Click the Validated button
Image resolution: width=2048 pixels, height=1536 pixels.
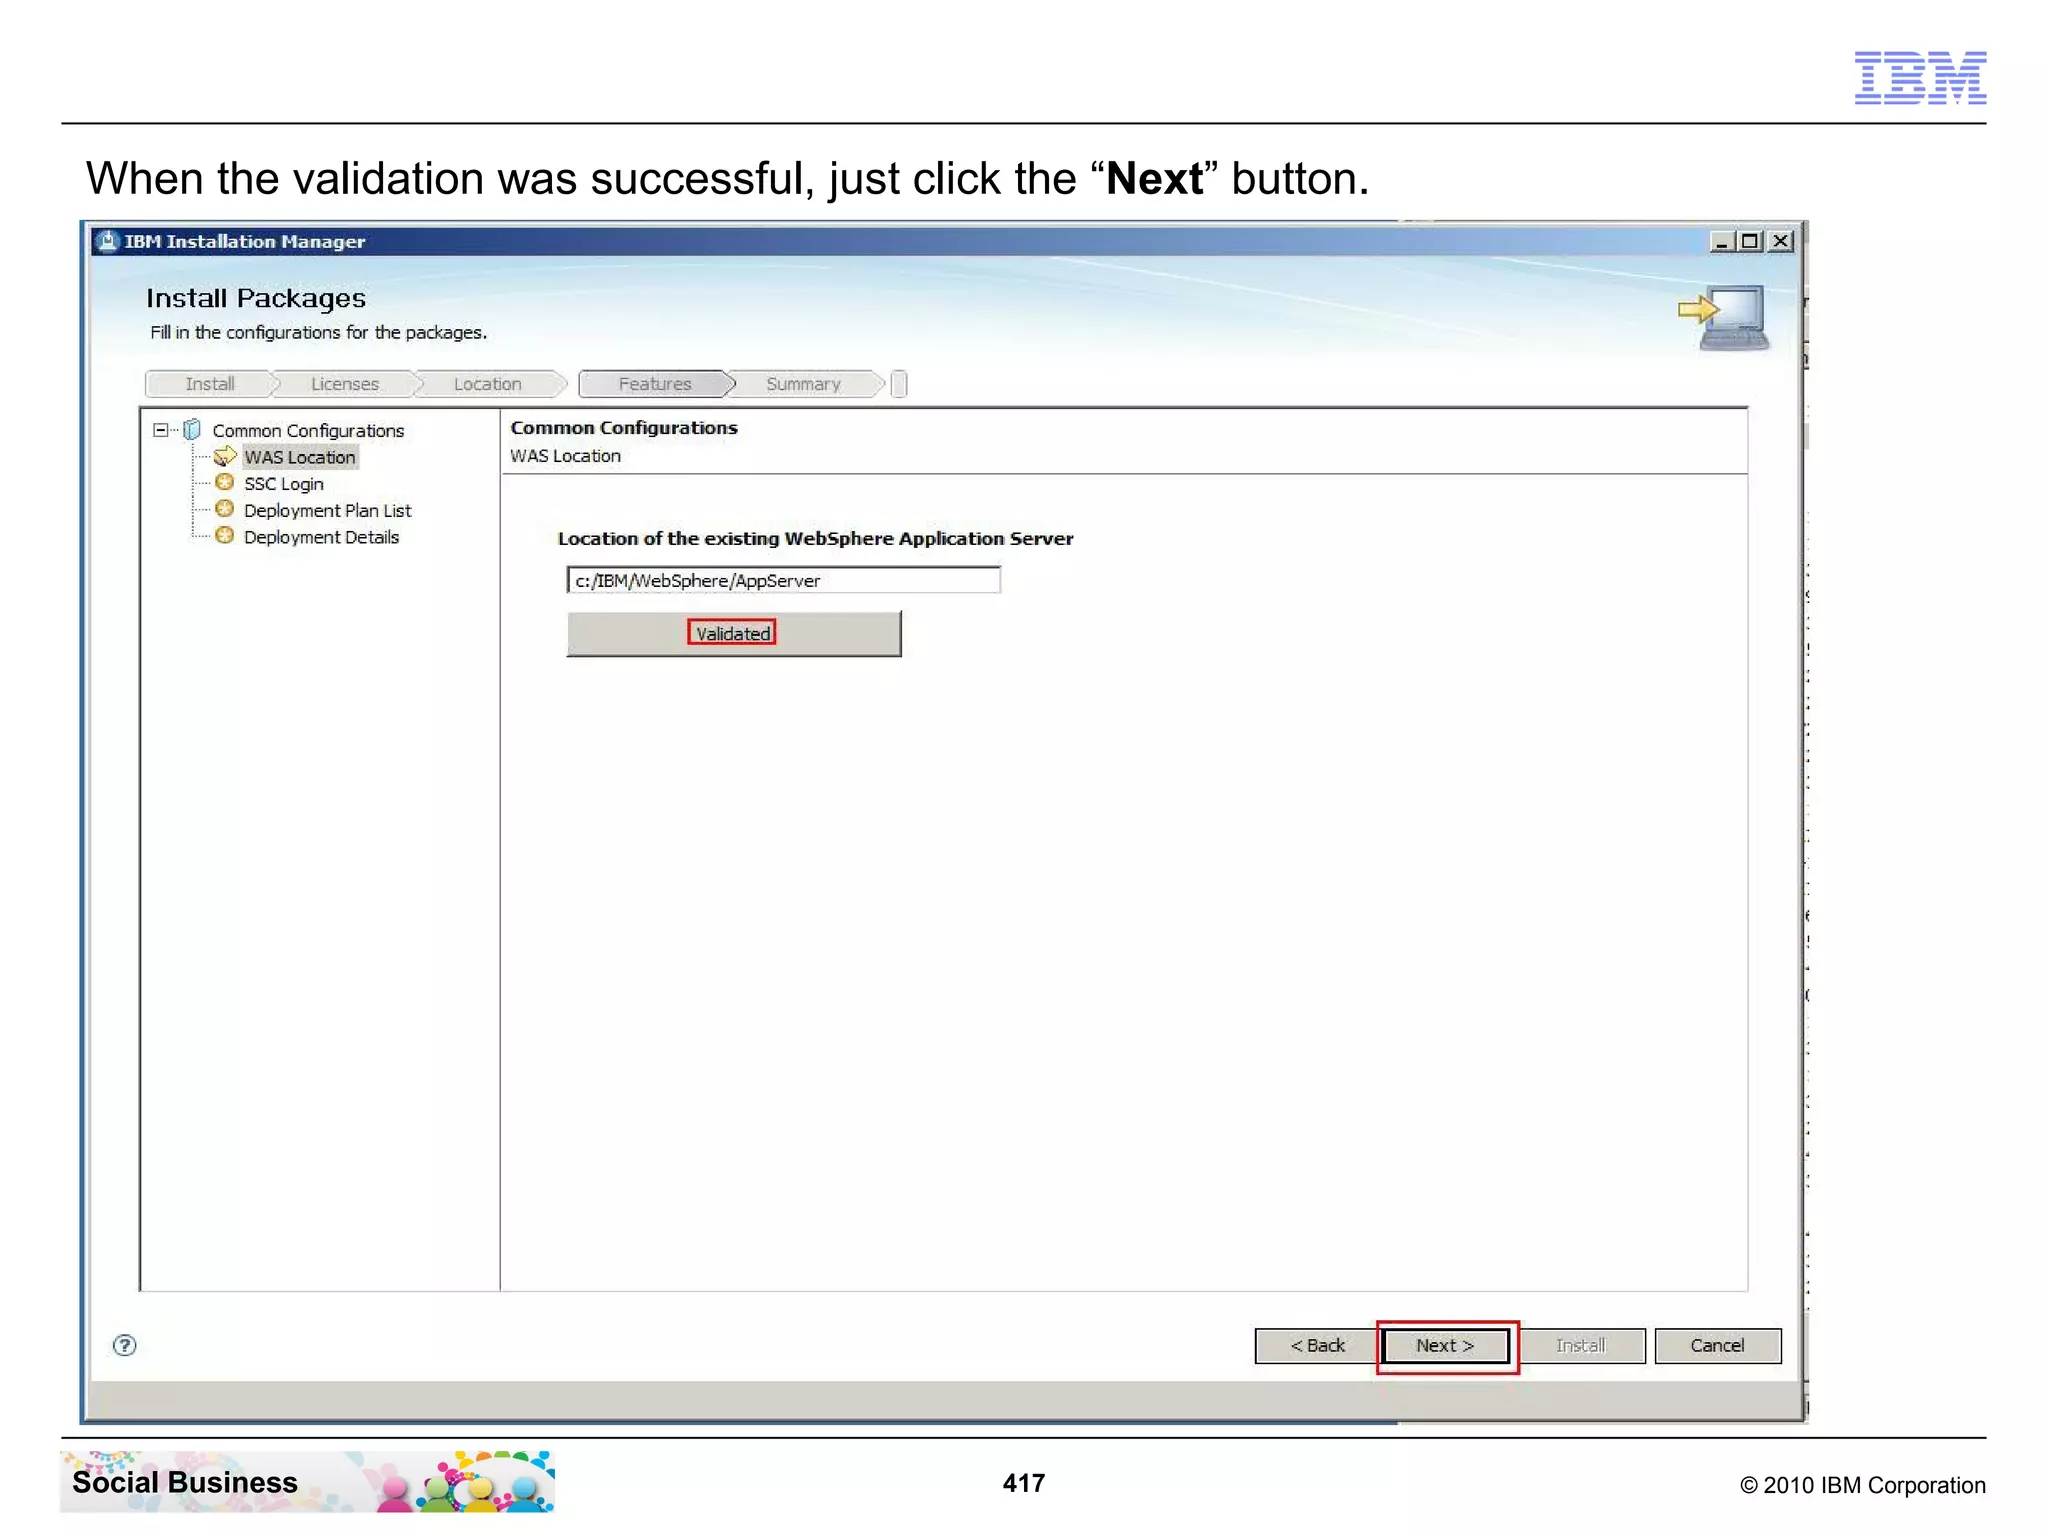(733, 634)
